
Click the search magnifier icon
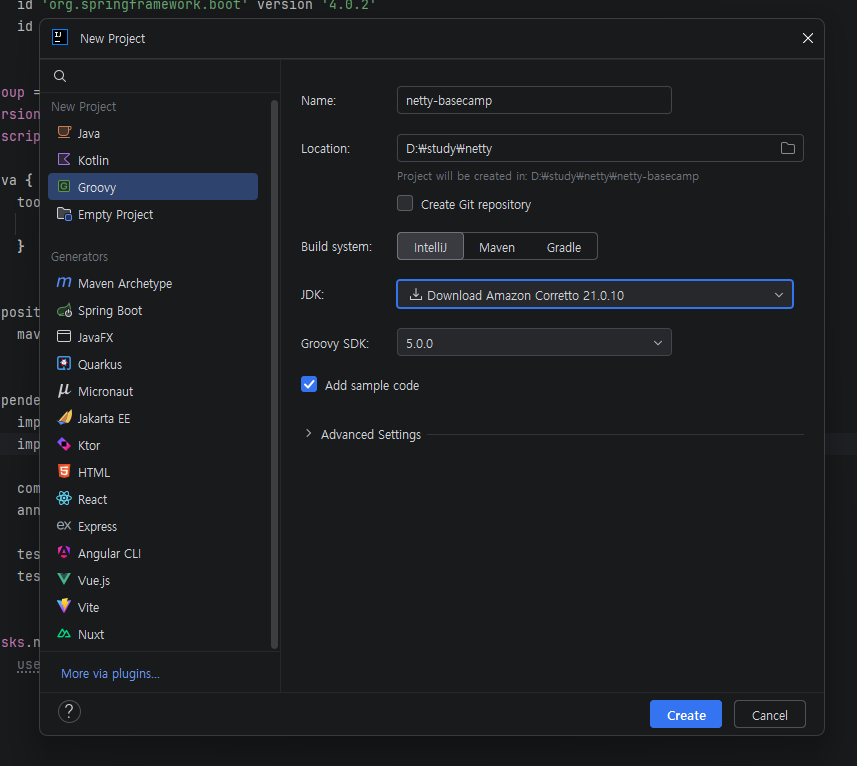(x=60, y=76)
